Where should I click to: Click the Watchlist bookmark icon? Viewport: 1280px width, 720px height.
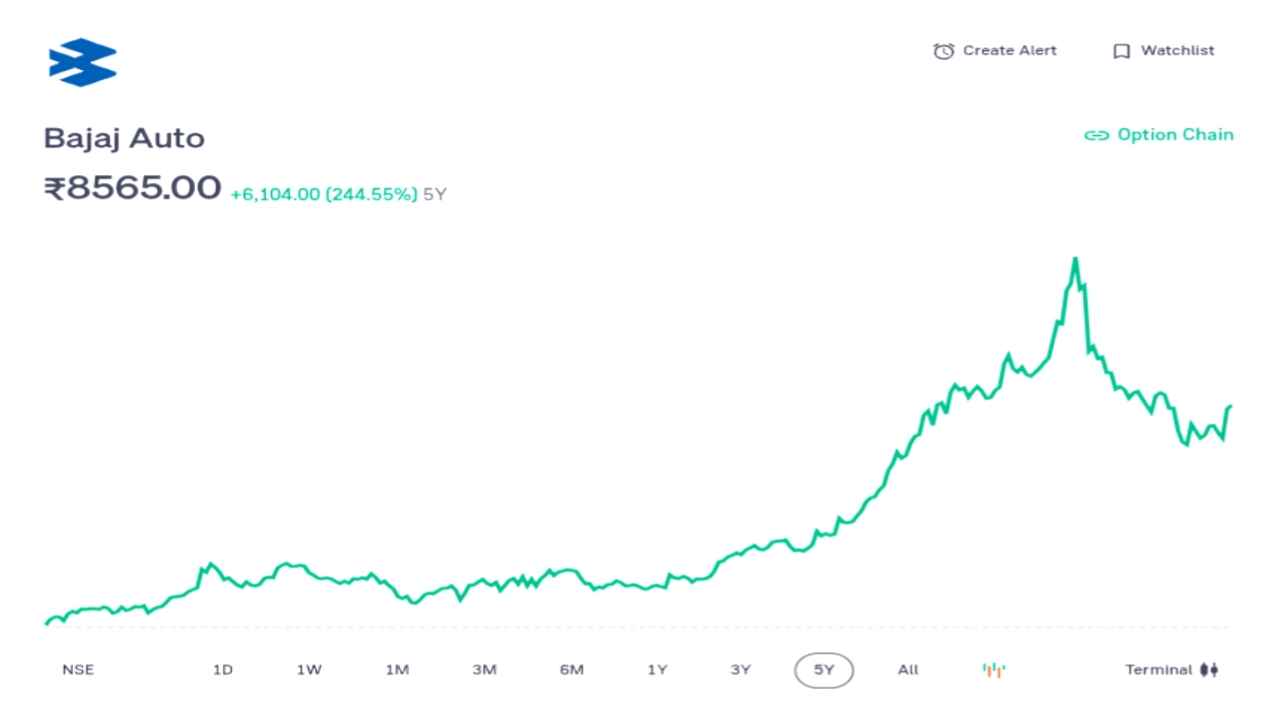point(1121,51)
